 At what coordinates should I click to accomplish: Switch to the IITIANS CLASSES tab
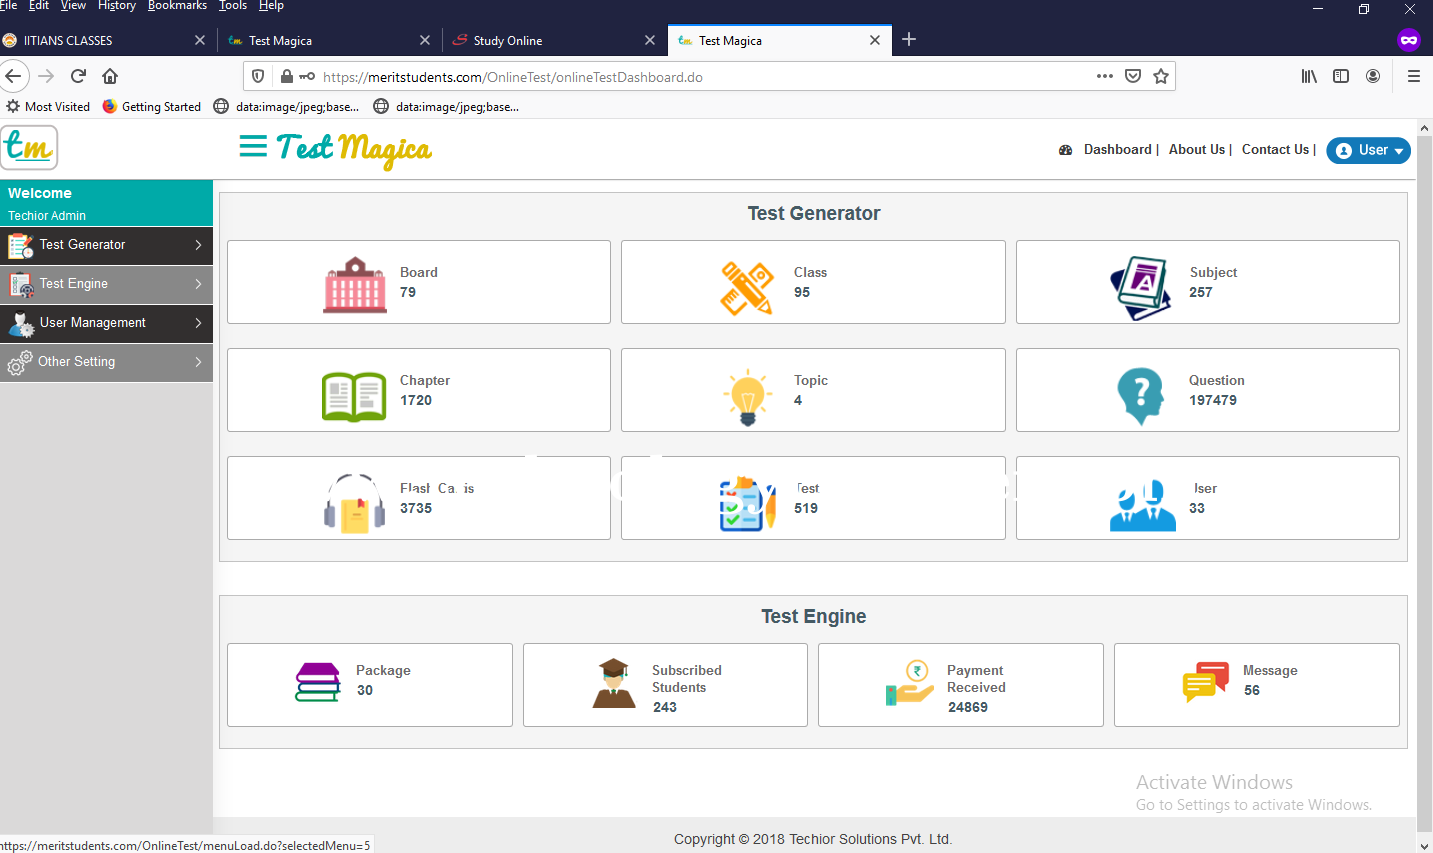pyautogui.click(x=105, y=40)
